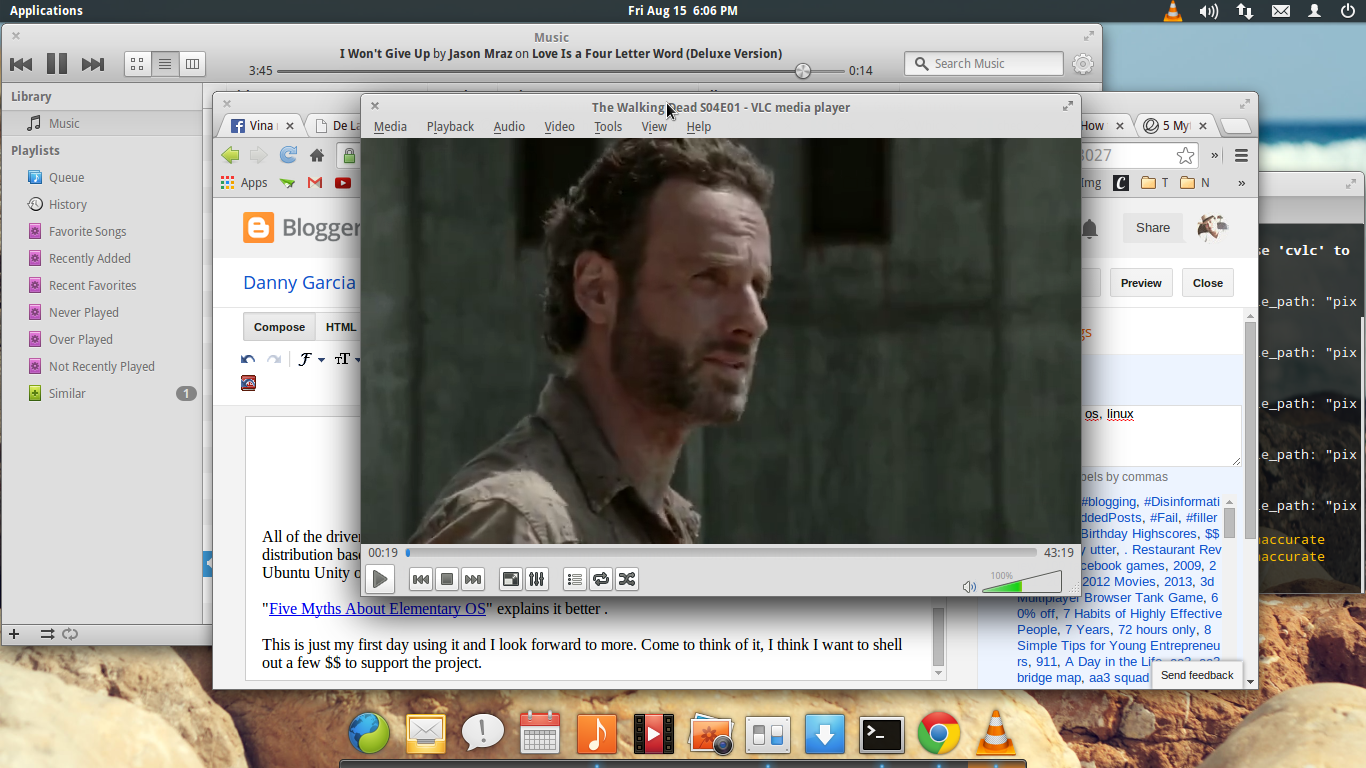This screenshot has width=1366, height=768.
Task: Open Gmail bookmark in Chrome
Action: coord(315,183)
